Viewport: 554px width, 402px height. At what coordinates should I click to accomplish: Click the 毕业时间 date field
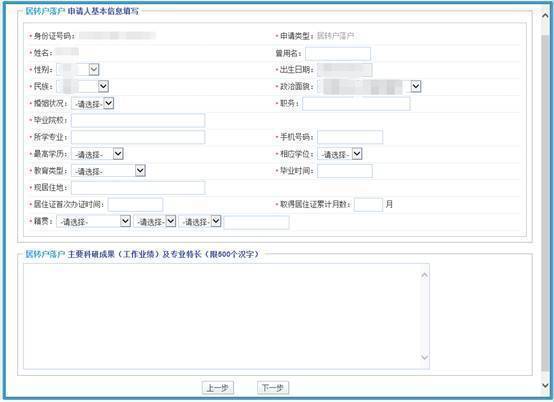[345, 171]
